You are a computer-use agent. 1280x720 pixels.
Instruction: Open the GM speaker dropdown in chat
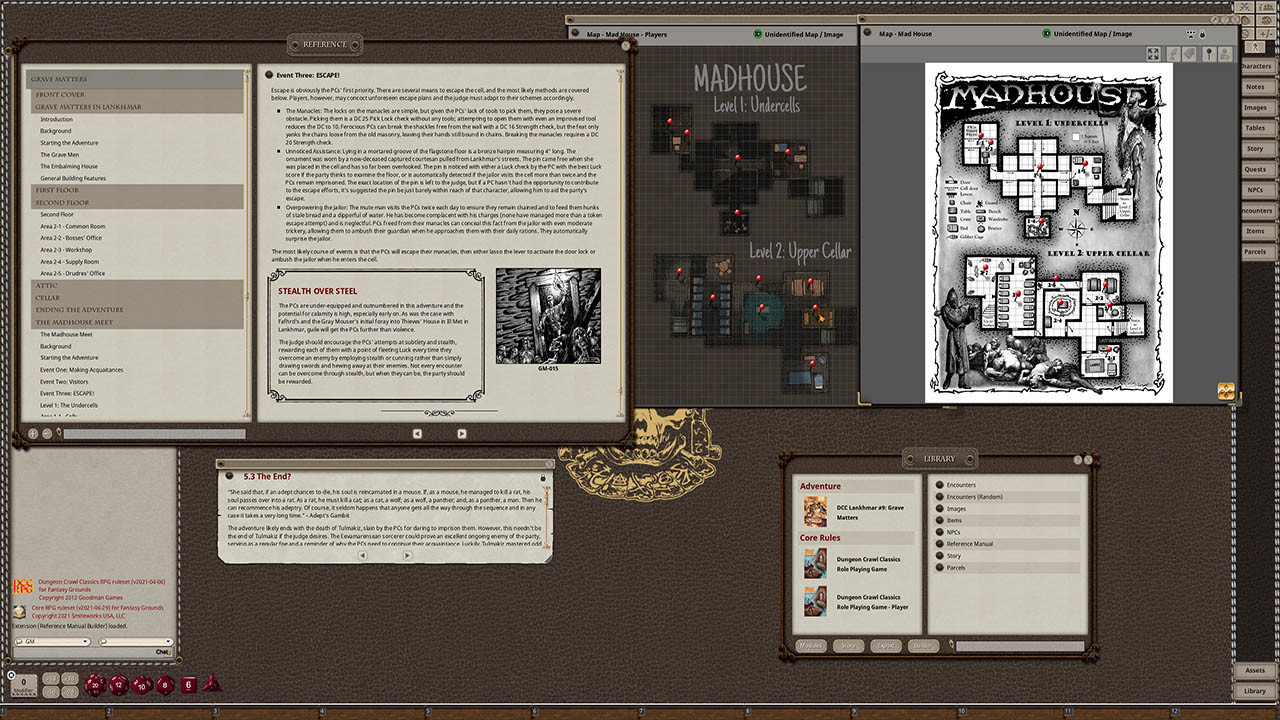[x=84, y=641]
